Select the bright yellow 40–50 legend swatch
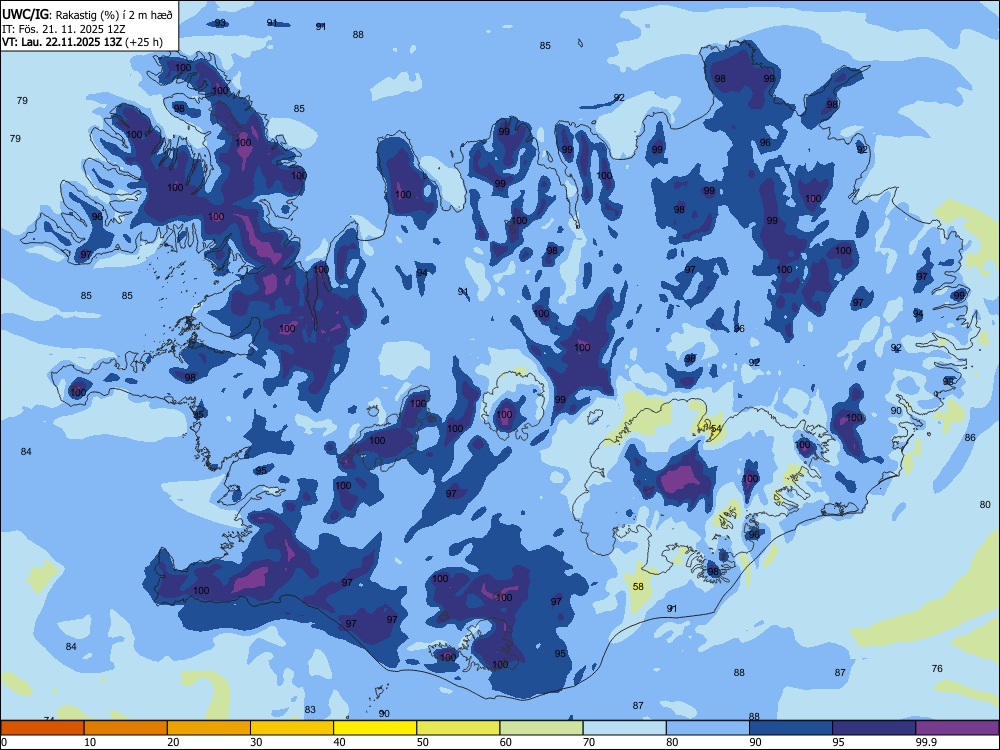 [375, 728]
